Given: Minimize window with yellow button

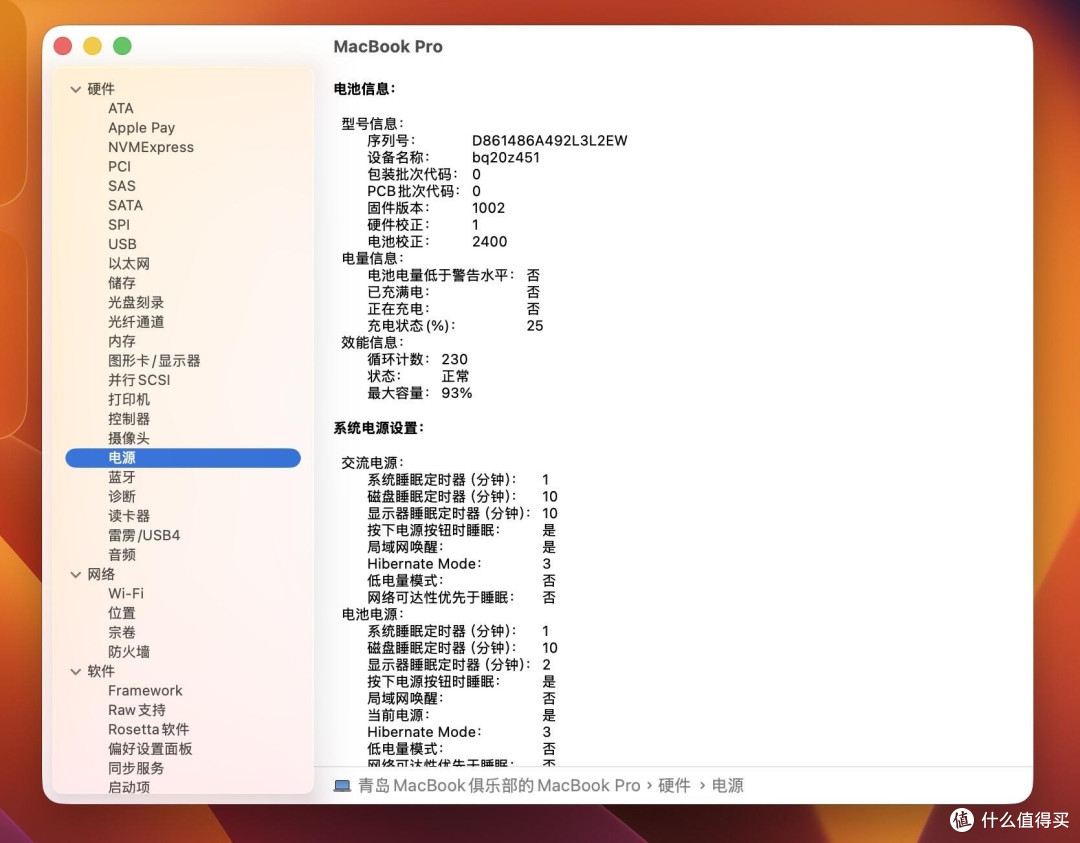Looking at the screenshot, I should click(x=92, y=46).
